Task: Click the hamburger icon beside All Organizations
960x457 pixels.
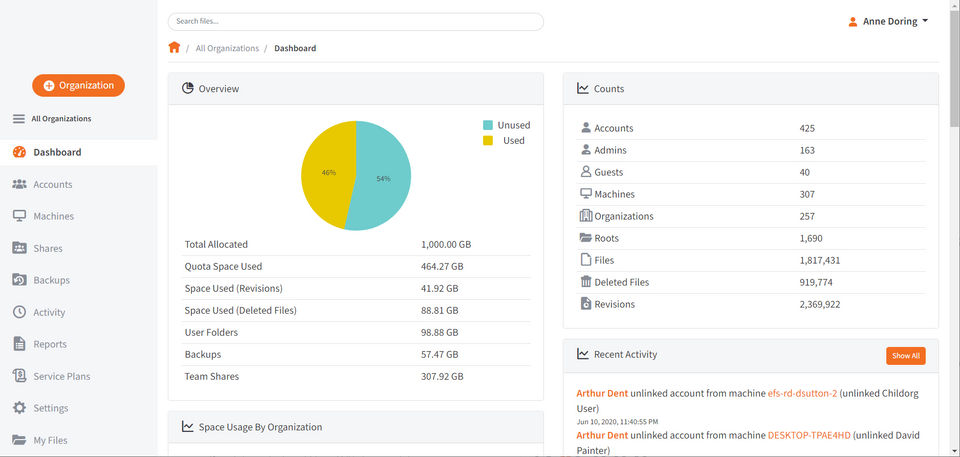Action: click(19, 119)
